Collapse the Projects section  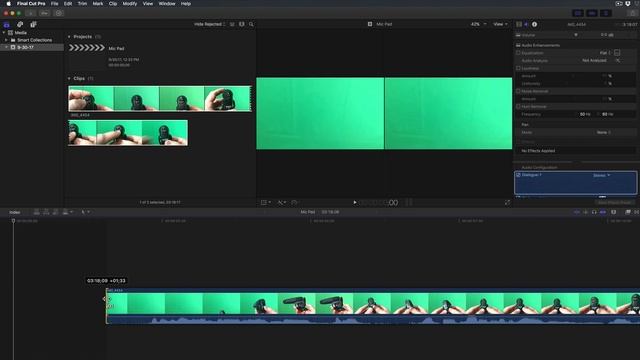(69, 37)
